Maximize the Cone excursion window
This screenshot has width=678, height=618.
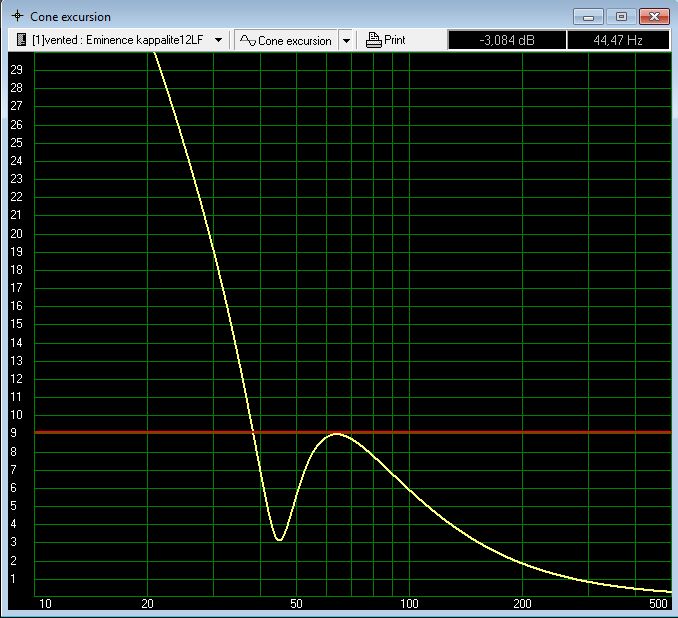tap(620, 16)
